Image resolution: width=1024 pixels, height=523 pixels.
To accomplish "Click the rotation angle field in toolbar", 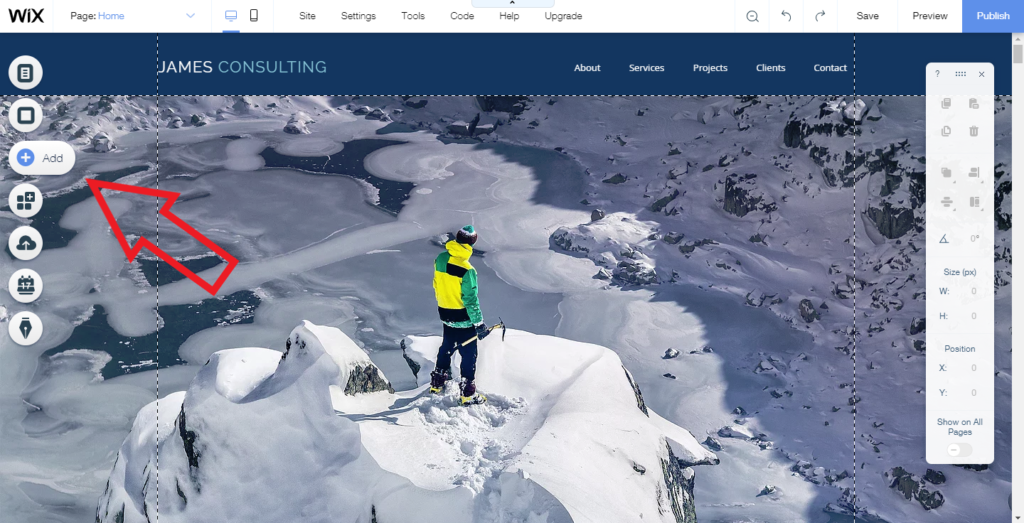I will tap(974, 239).
